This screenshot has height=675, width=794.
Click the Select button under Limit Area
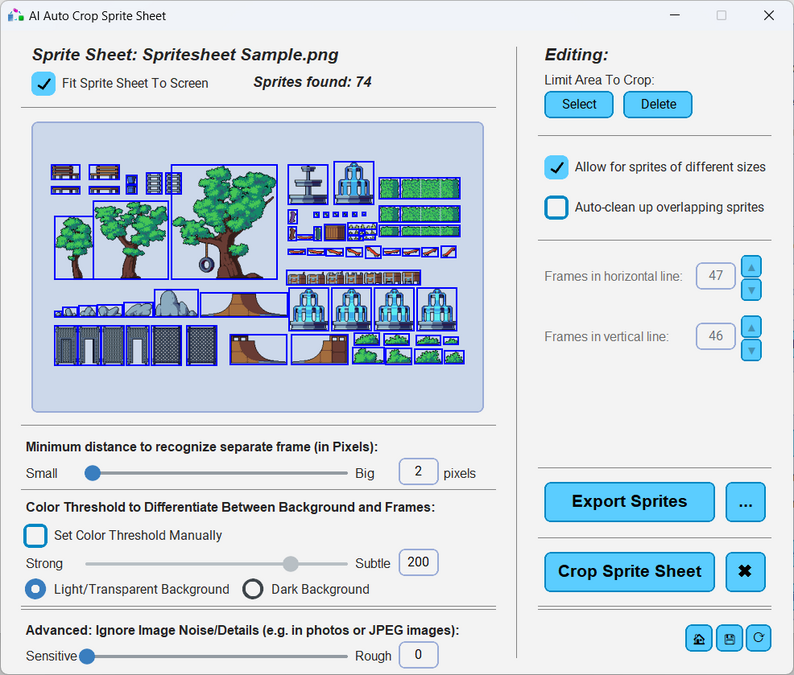(579, 104)
